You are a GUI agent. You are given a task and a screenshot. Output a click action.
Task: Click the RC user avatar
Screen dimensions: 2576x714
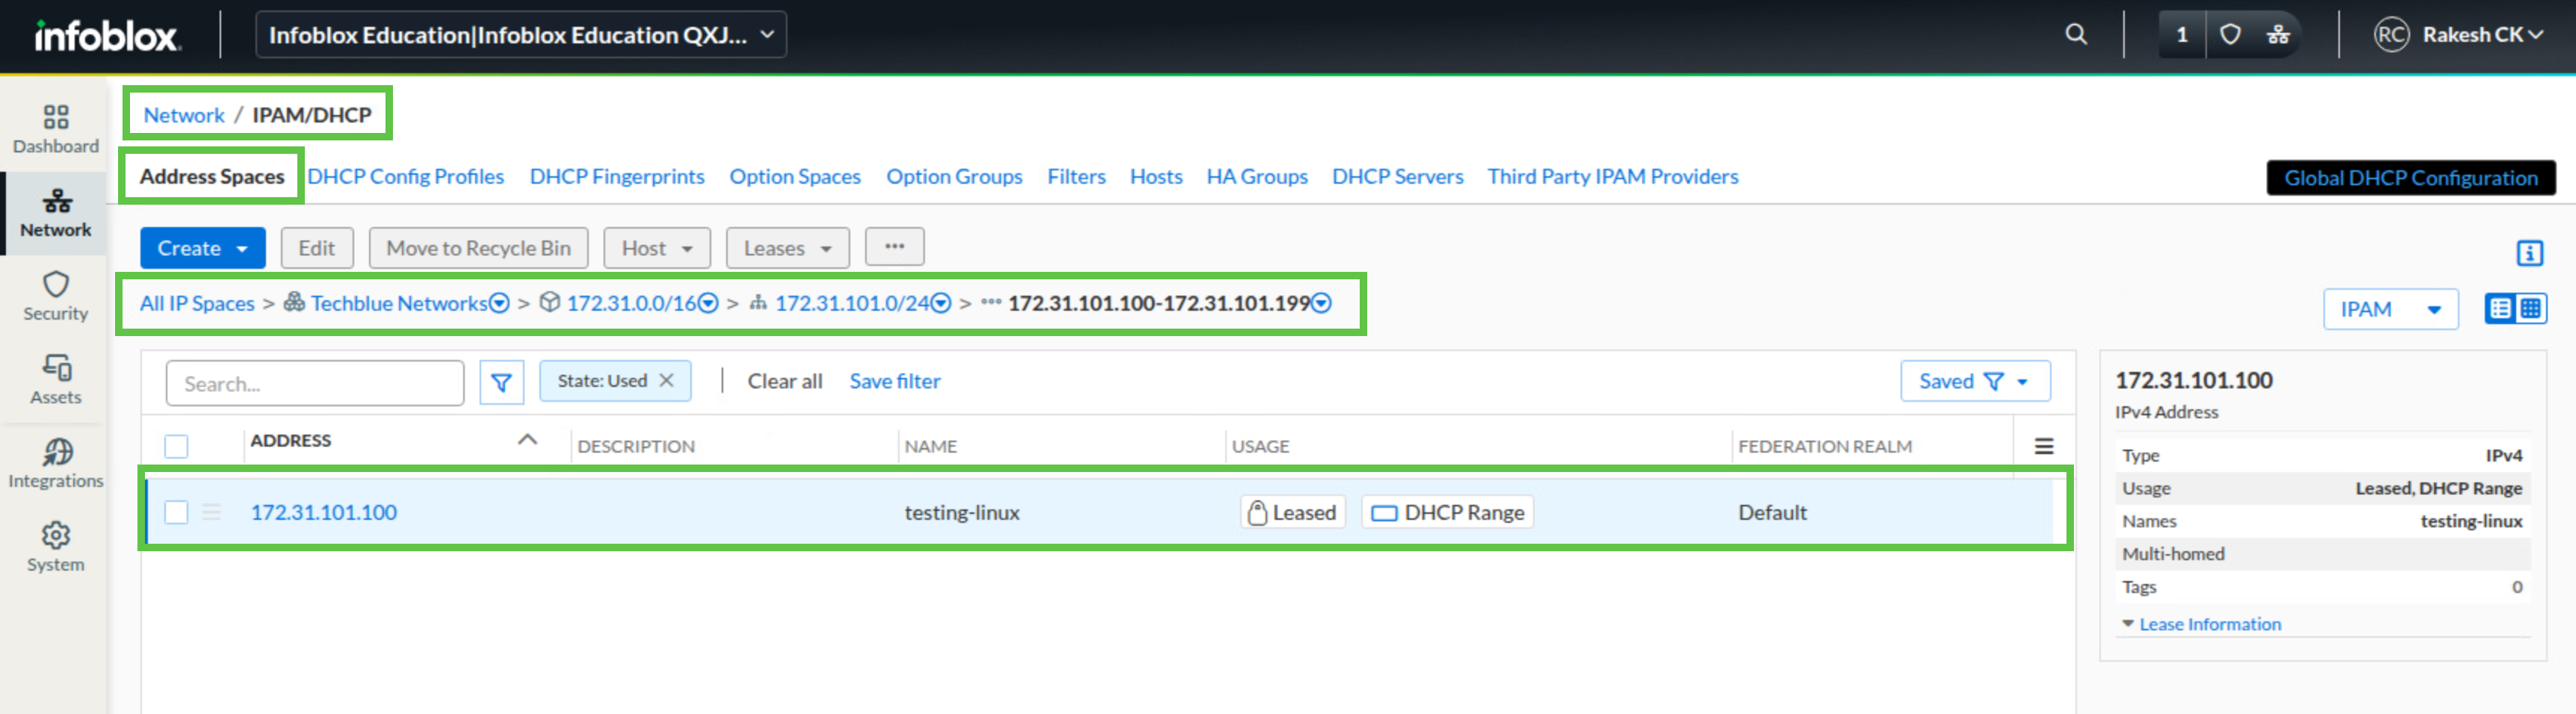point(2391,35)
